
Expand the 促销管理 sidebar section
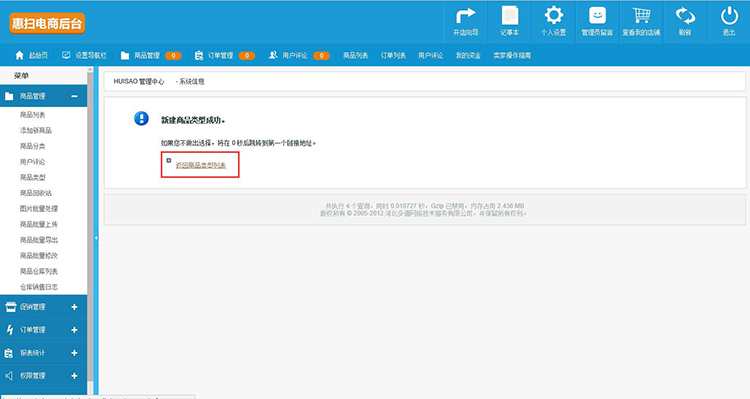(74, 307)
